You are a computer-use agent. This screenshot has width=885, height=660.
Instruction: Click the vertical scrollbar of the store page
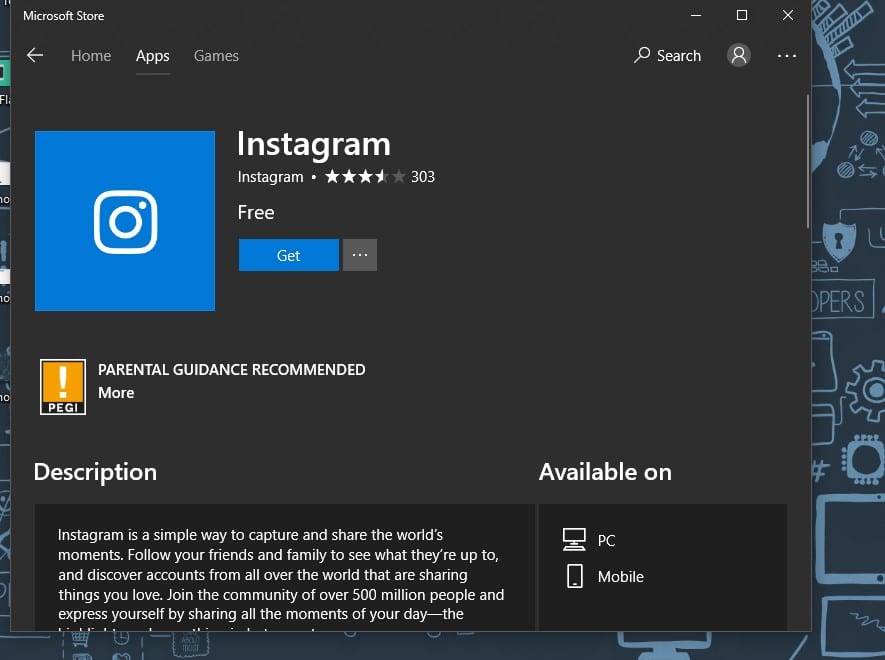click(808, 161)
